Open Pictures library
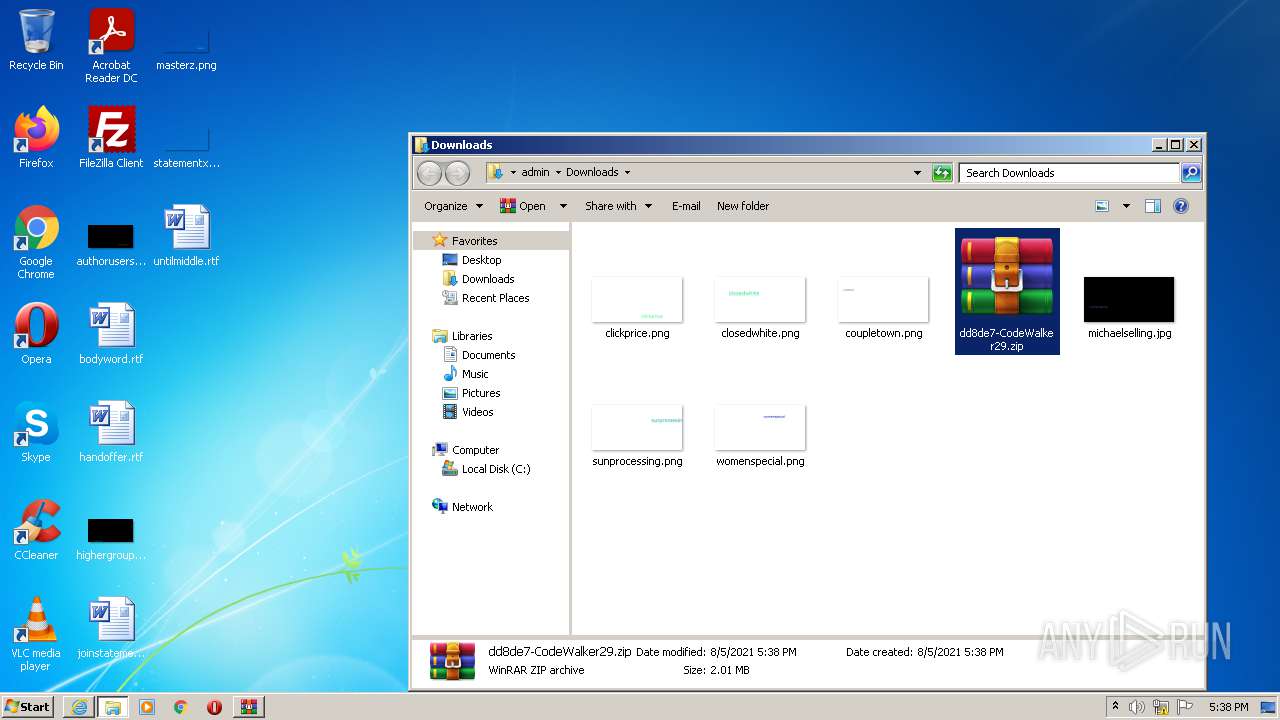Viewport: 1280px width, 720px height. tap(481, 393)
